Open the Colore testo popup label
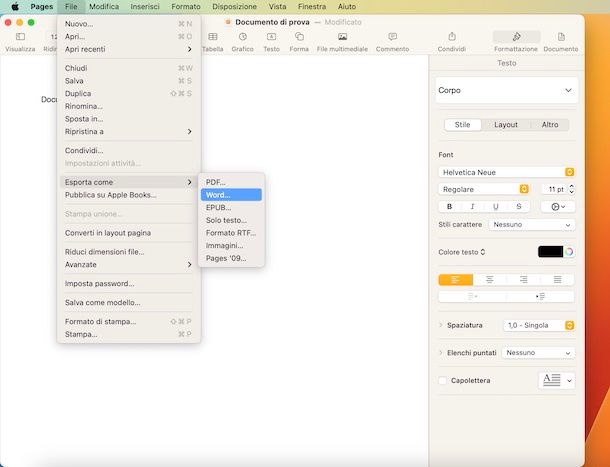This screenshot has width=610, height=467. pos(461,252)
